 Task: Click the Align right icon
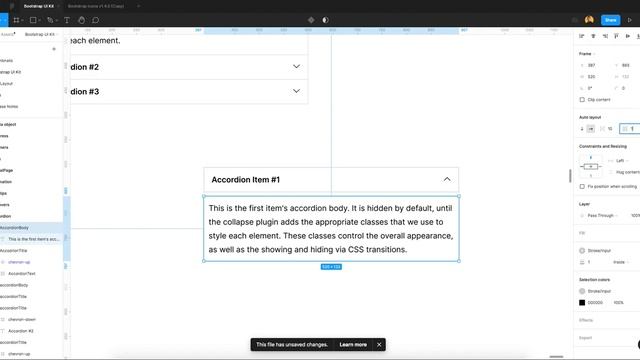pos(605,36)
